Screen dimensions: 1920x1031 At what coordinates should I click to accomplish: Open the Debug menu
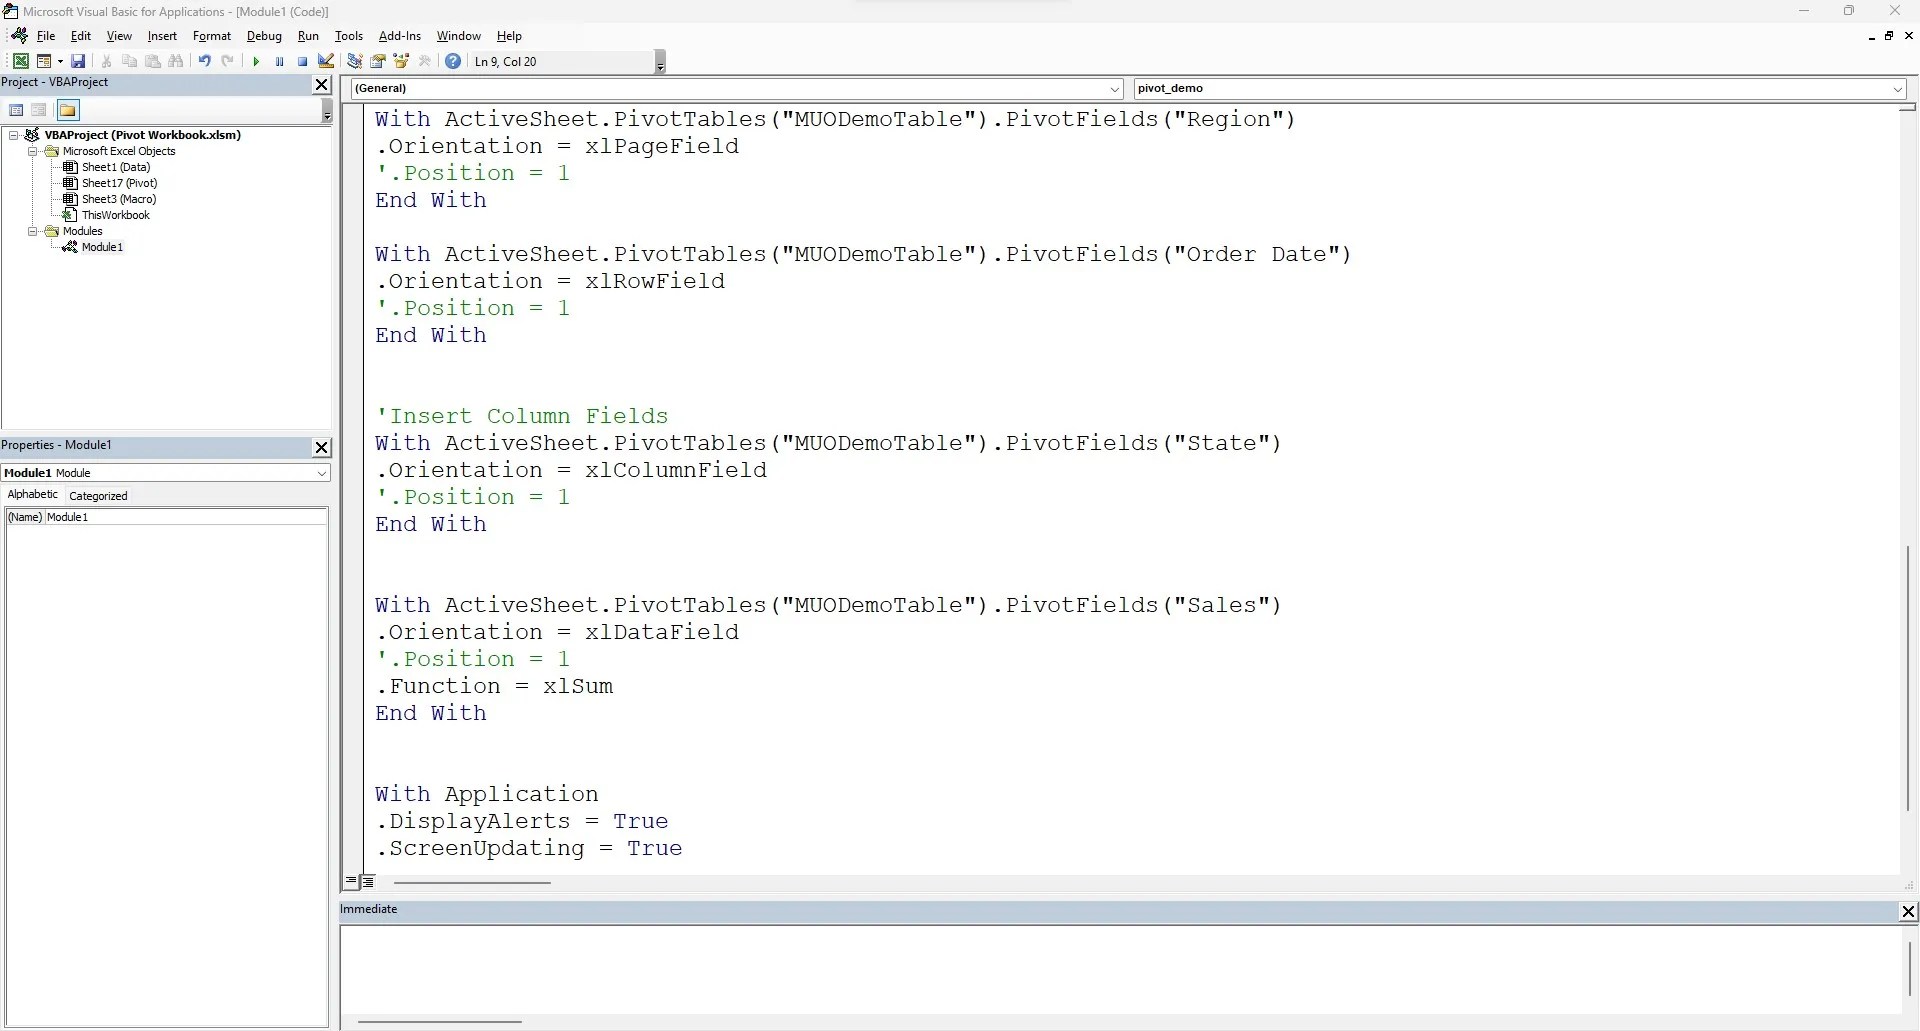click(x=264, y=36)
